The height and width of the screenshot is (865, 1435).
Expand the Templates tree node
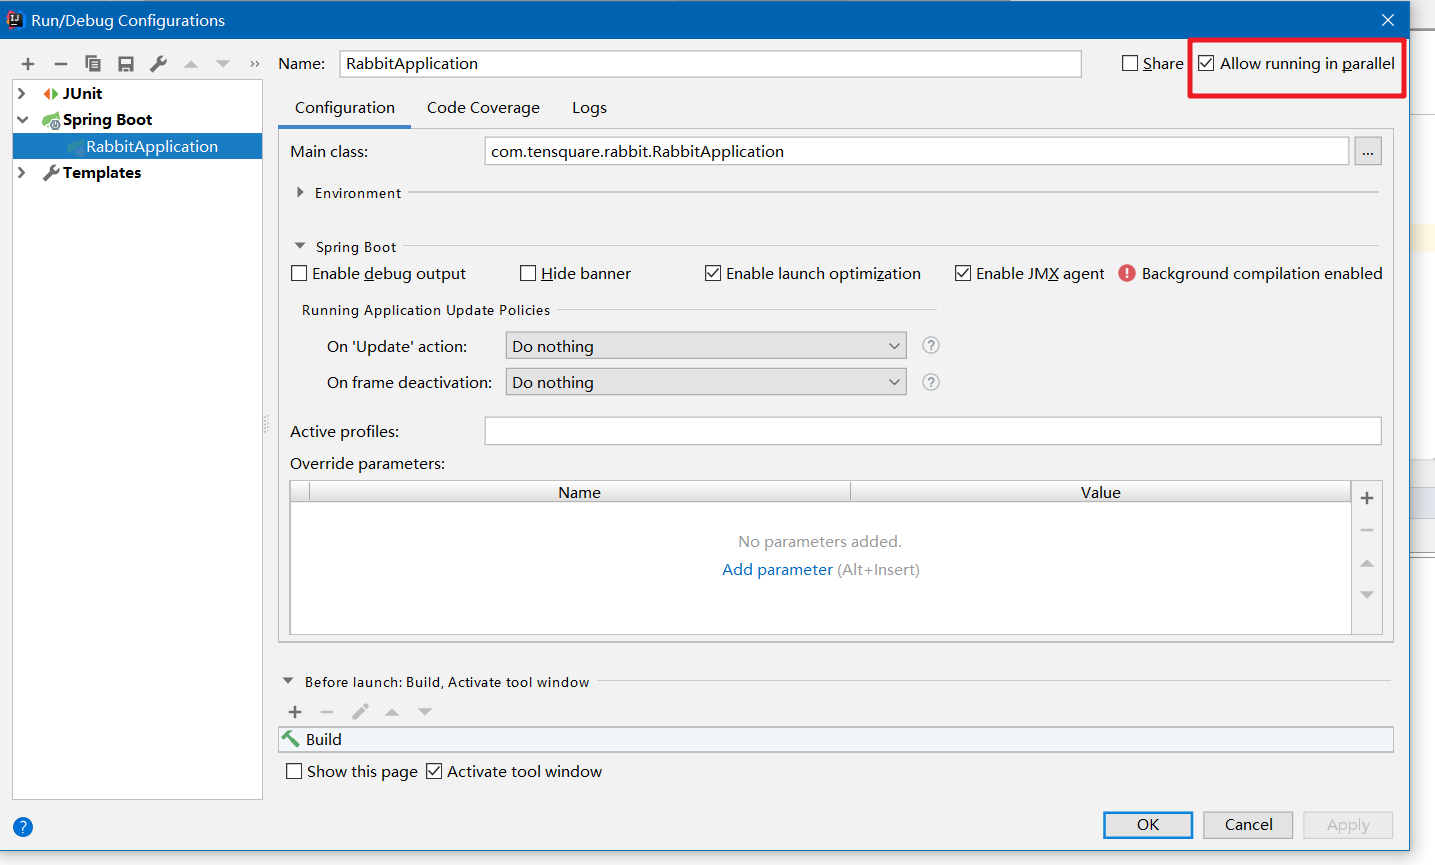(x=22, y=172)
